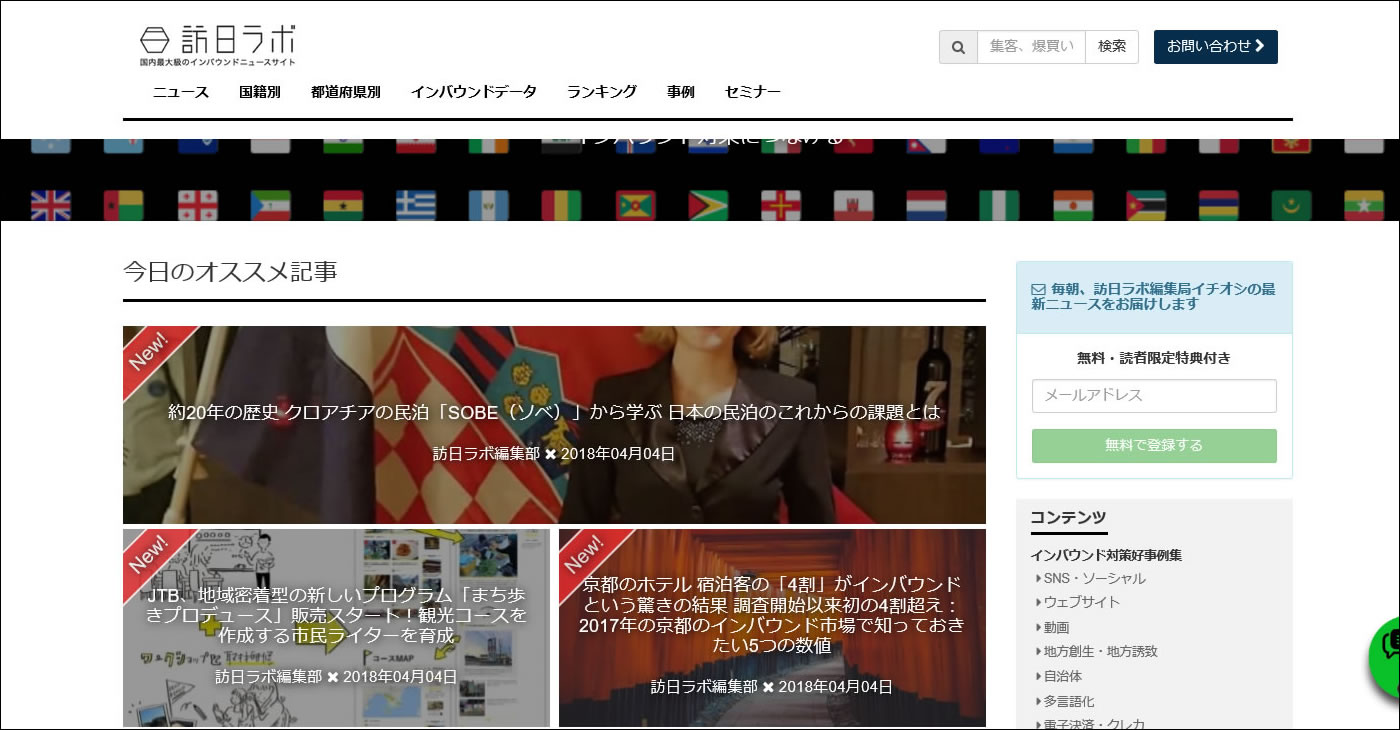Click the インバウンド対策好事例集 heading
1400x730 pixels.
[x=1106, y=555]
